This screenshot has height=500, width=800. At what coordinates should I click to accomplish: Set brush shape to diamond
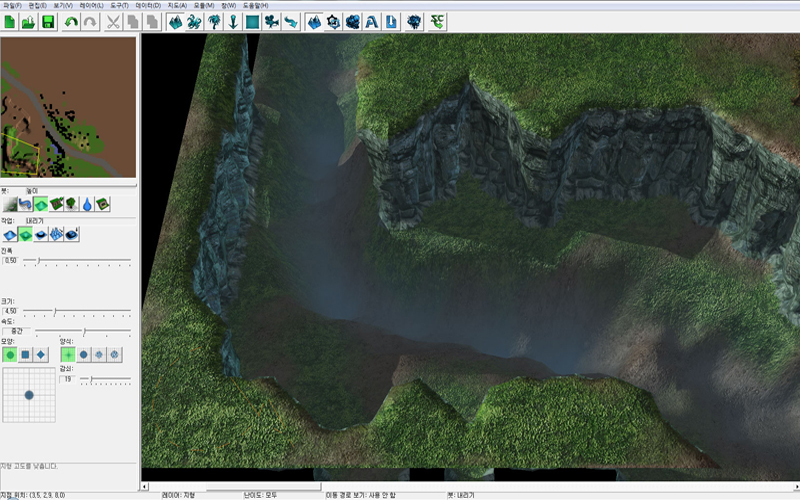pyautogui.click(x=41, y=355)
